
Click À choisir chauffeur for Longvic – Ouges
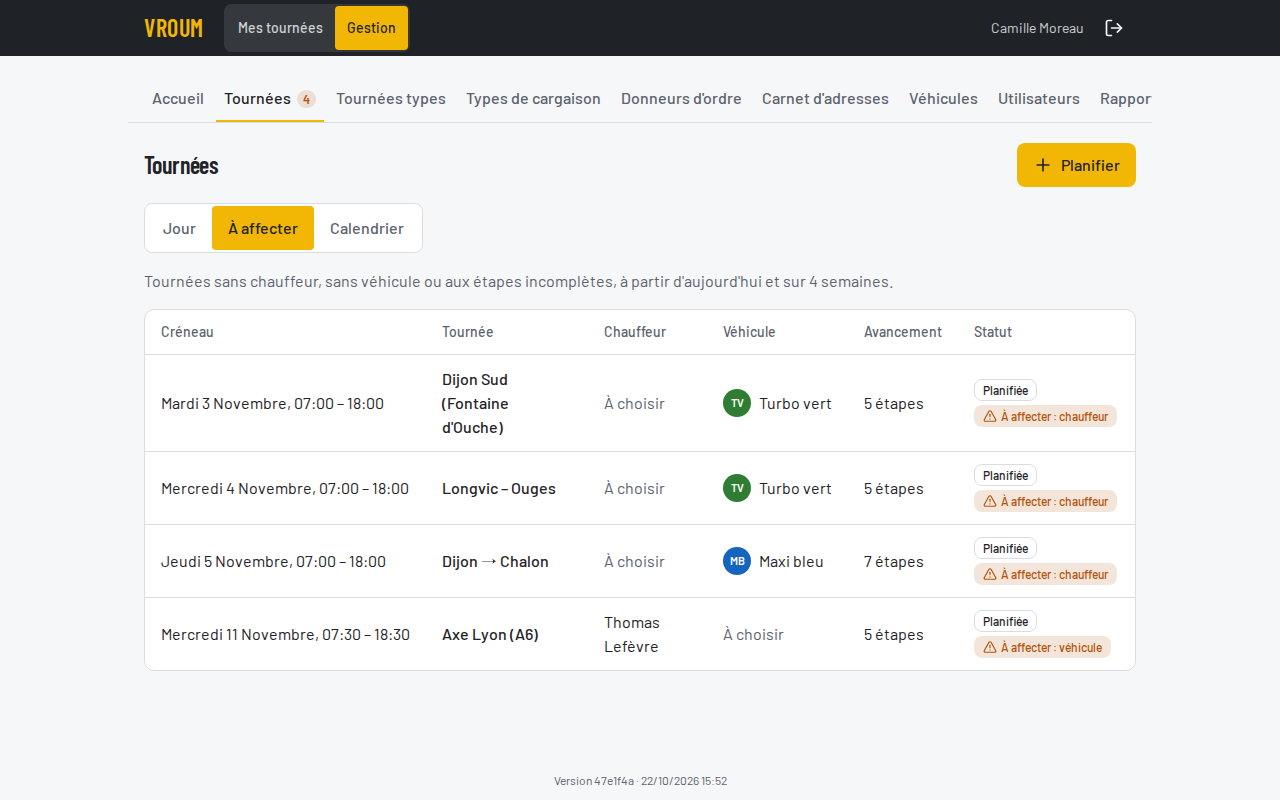634,488
